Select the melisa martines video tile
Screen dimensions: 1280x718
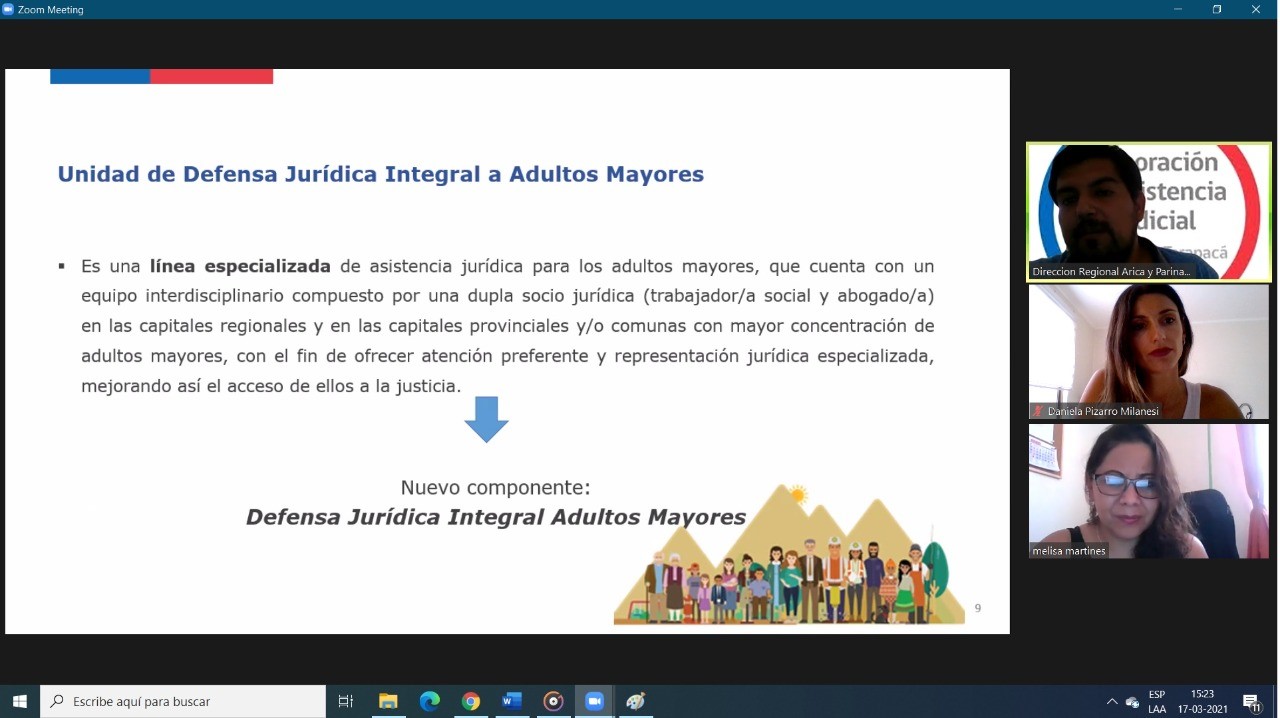pos(1148,490)
